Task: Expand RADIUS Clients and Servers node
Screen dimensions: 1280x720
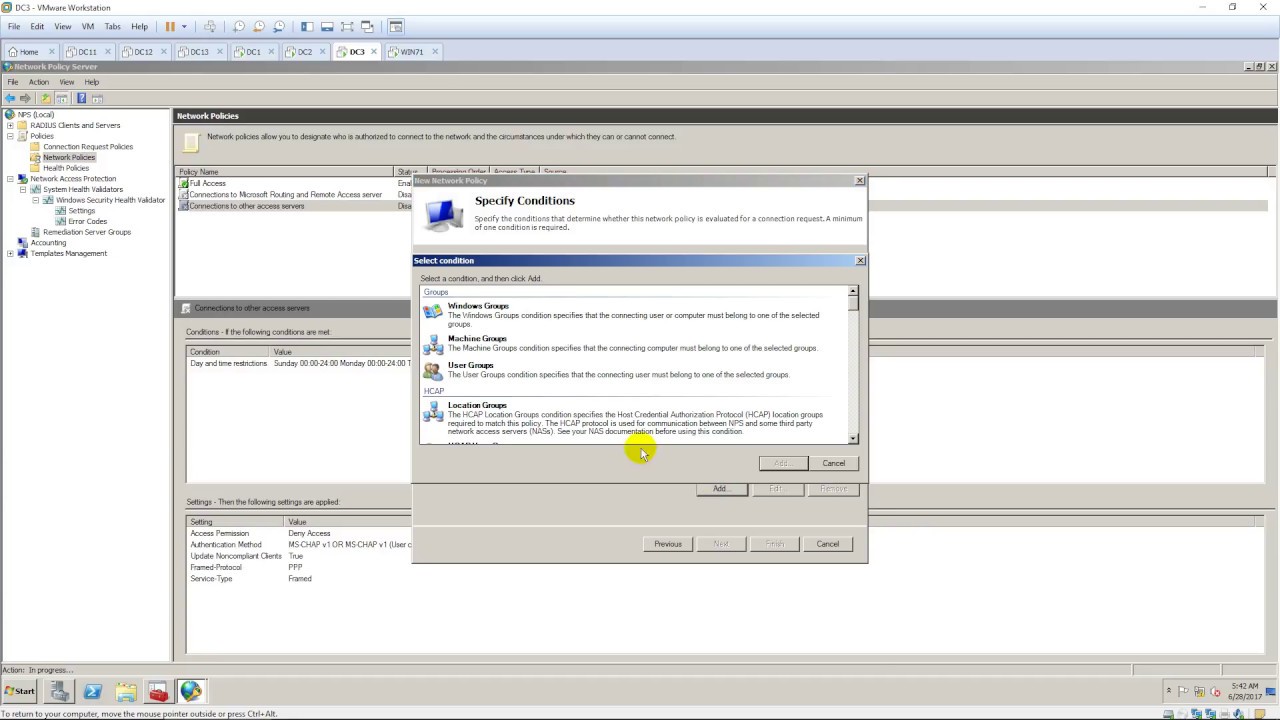Action: [10, 125]
